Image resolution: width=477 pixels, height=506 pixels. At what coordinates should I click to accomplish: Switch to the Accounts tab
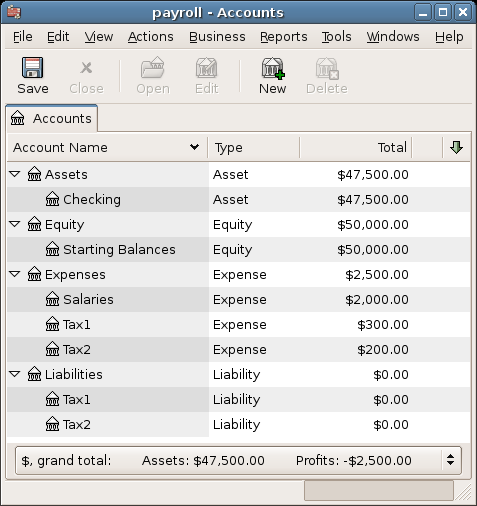[x=51, y=118]
